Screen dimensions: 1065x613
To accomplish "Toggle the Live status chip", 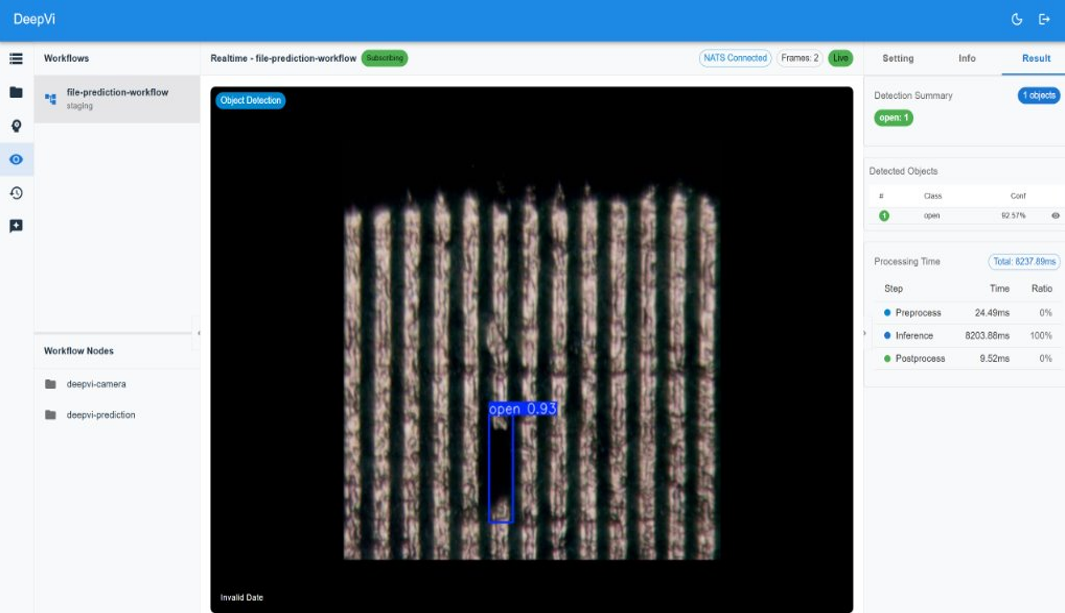I will click(840, 58).
